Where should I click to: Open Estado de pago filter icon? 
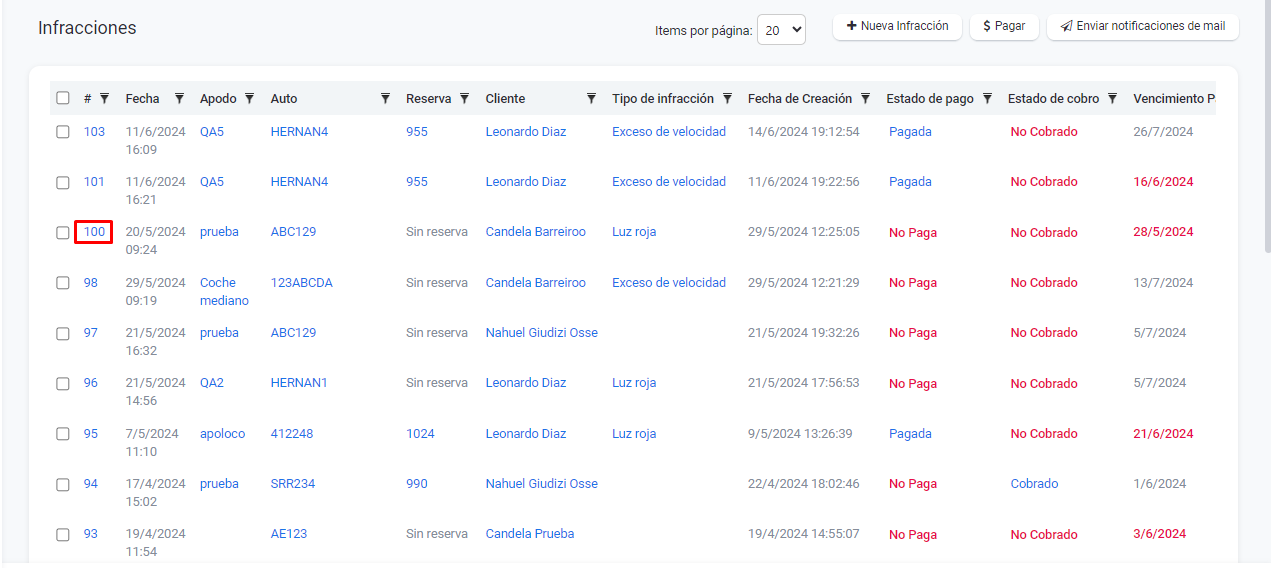tap(987, 99)
